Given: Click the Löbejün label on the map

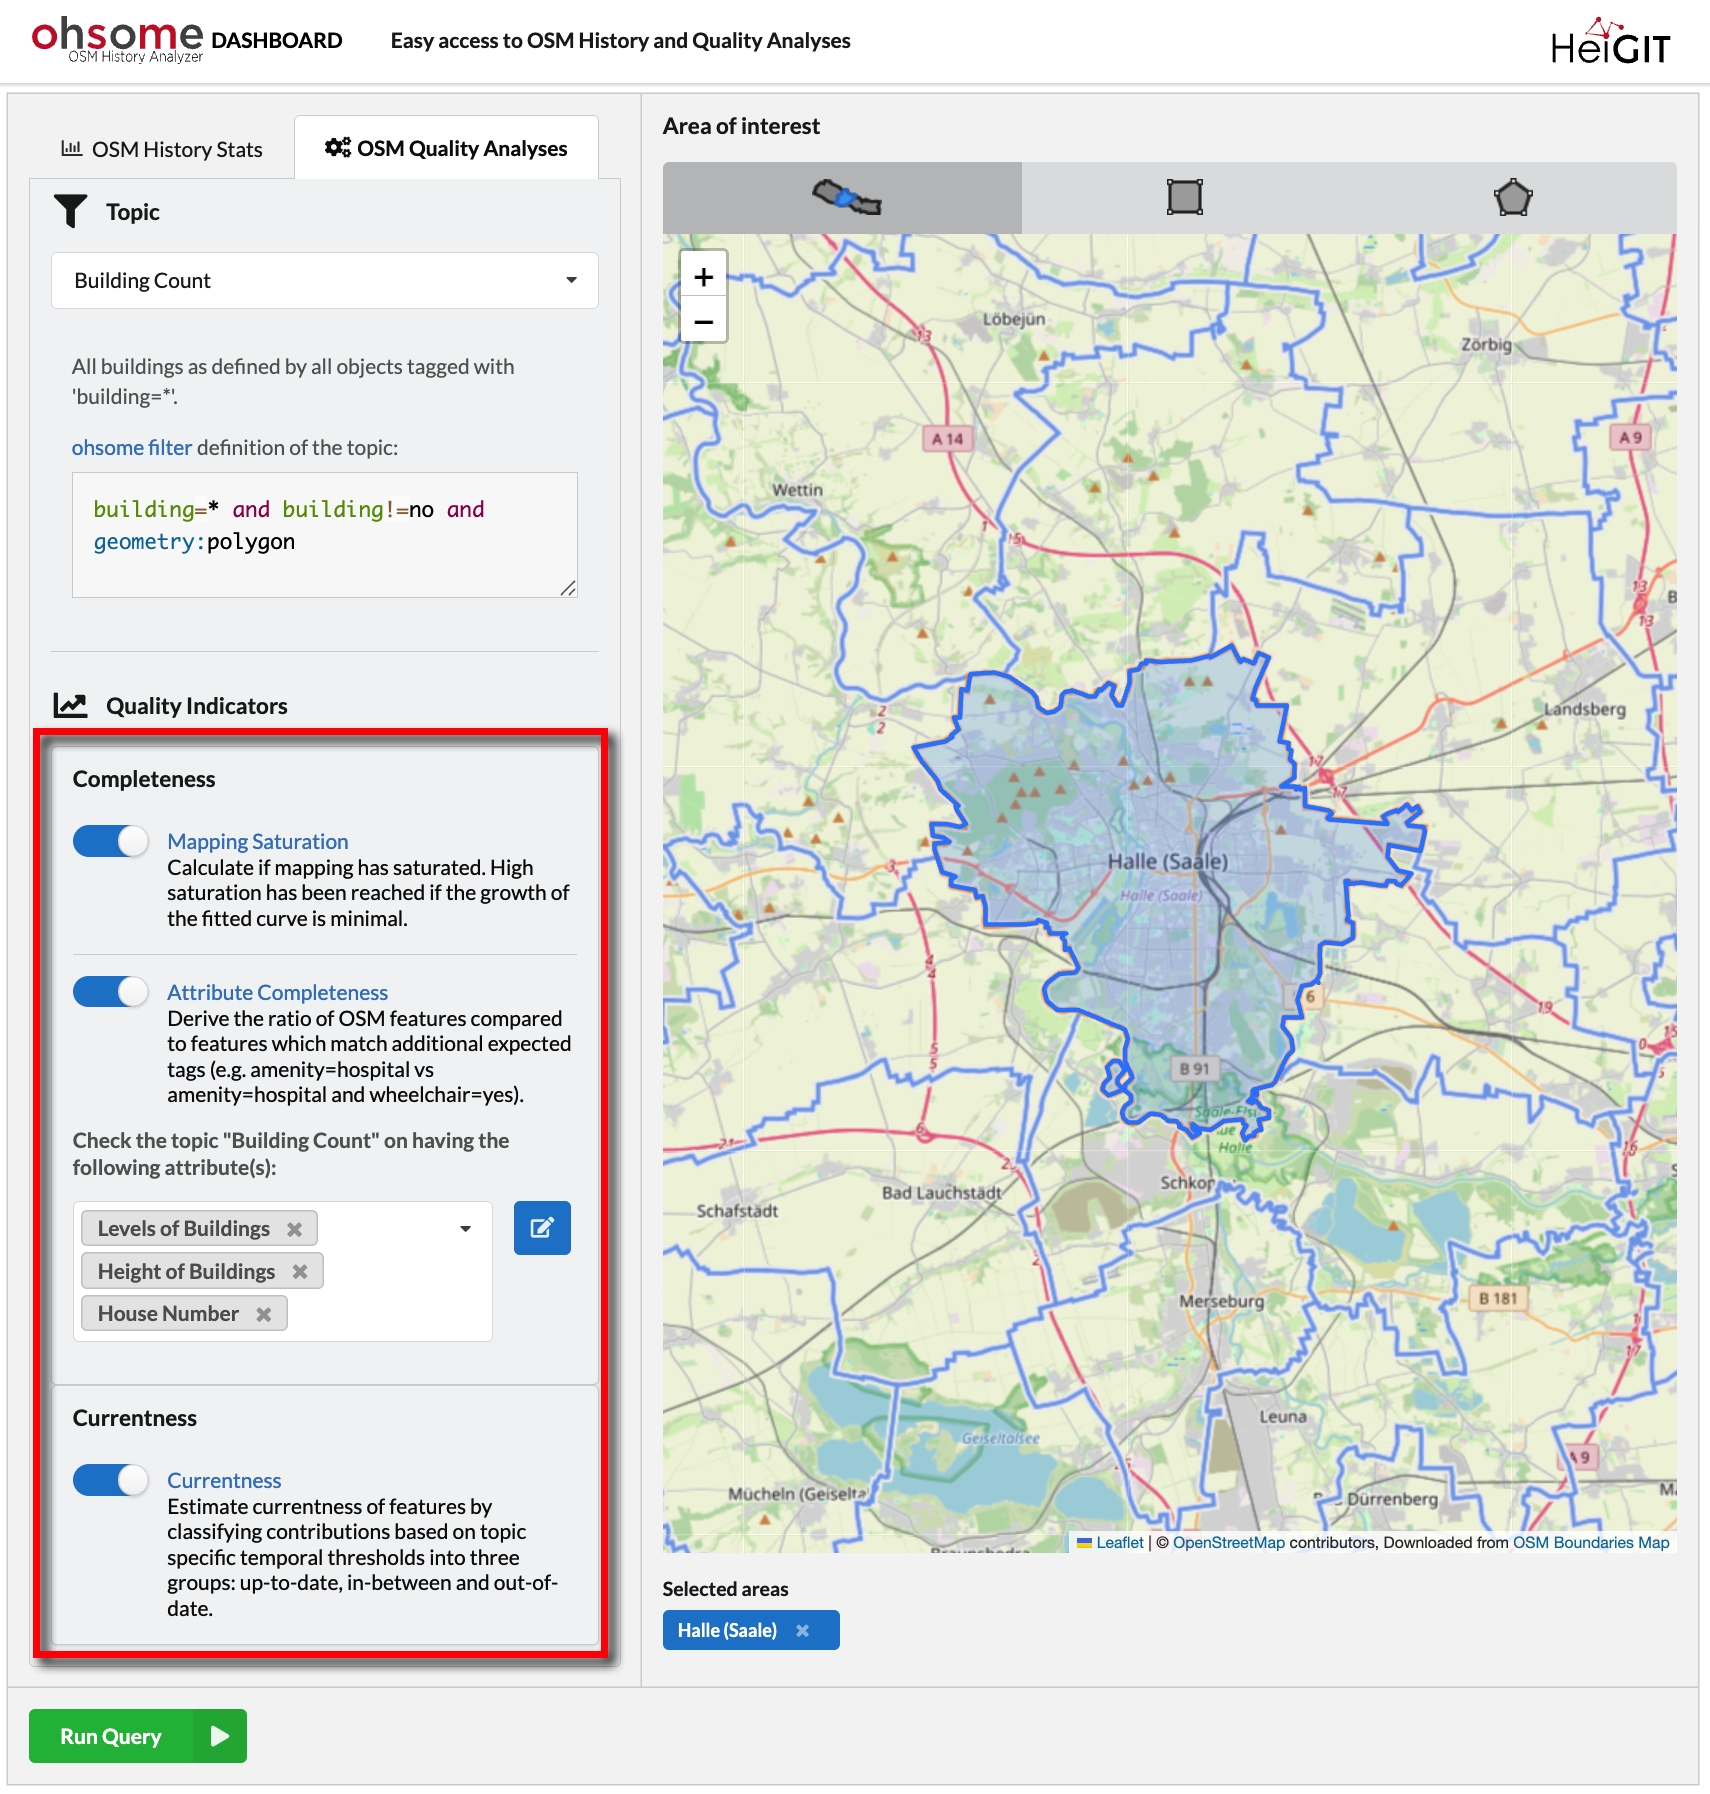Looking at the screenshot, I should 1014,319.
